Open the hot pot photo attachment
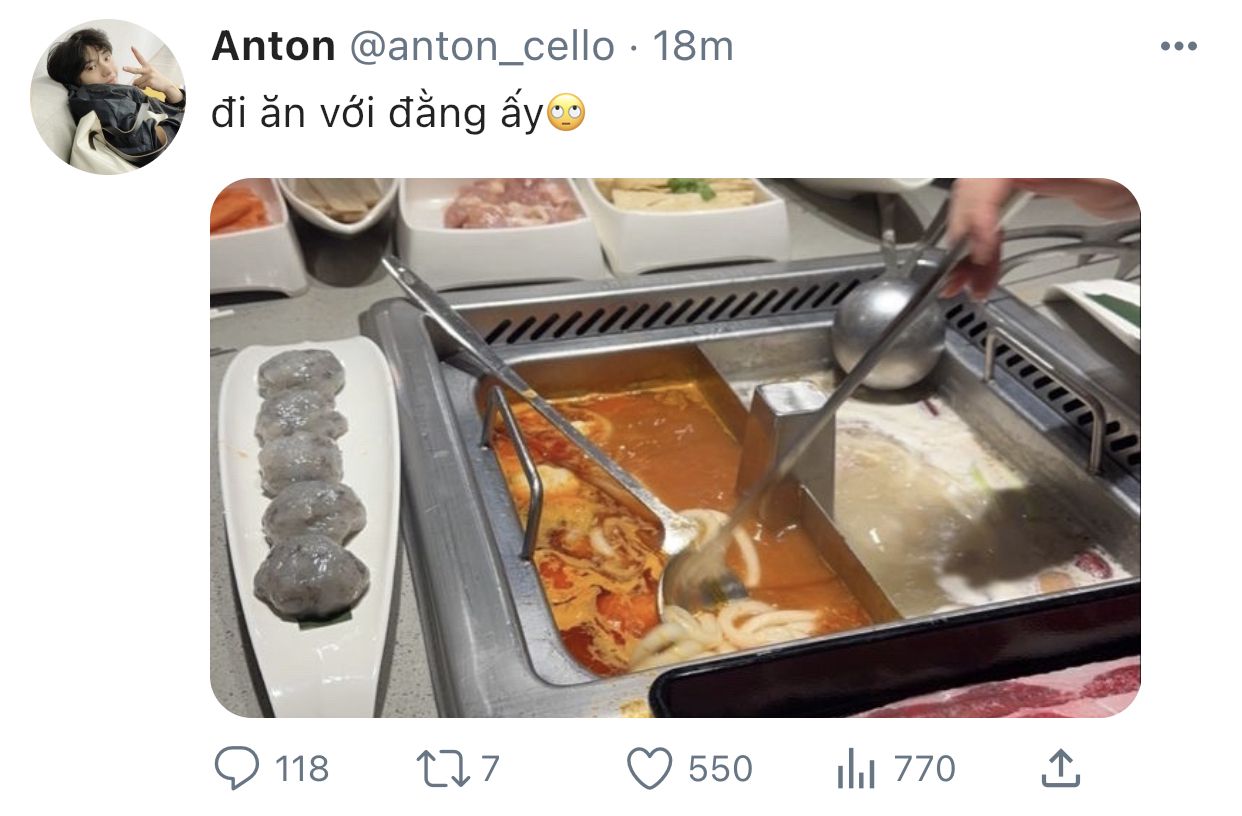This screenshot has width=1242, height=816. pyautogui.click(x=675, y=447)
